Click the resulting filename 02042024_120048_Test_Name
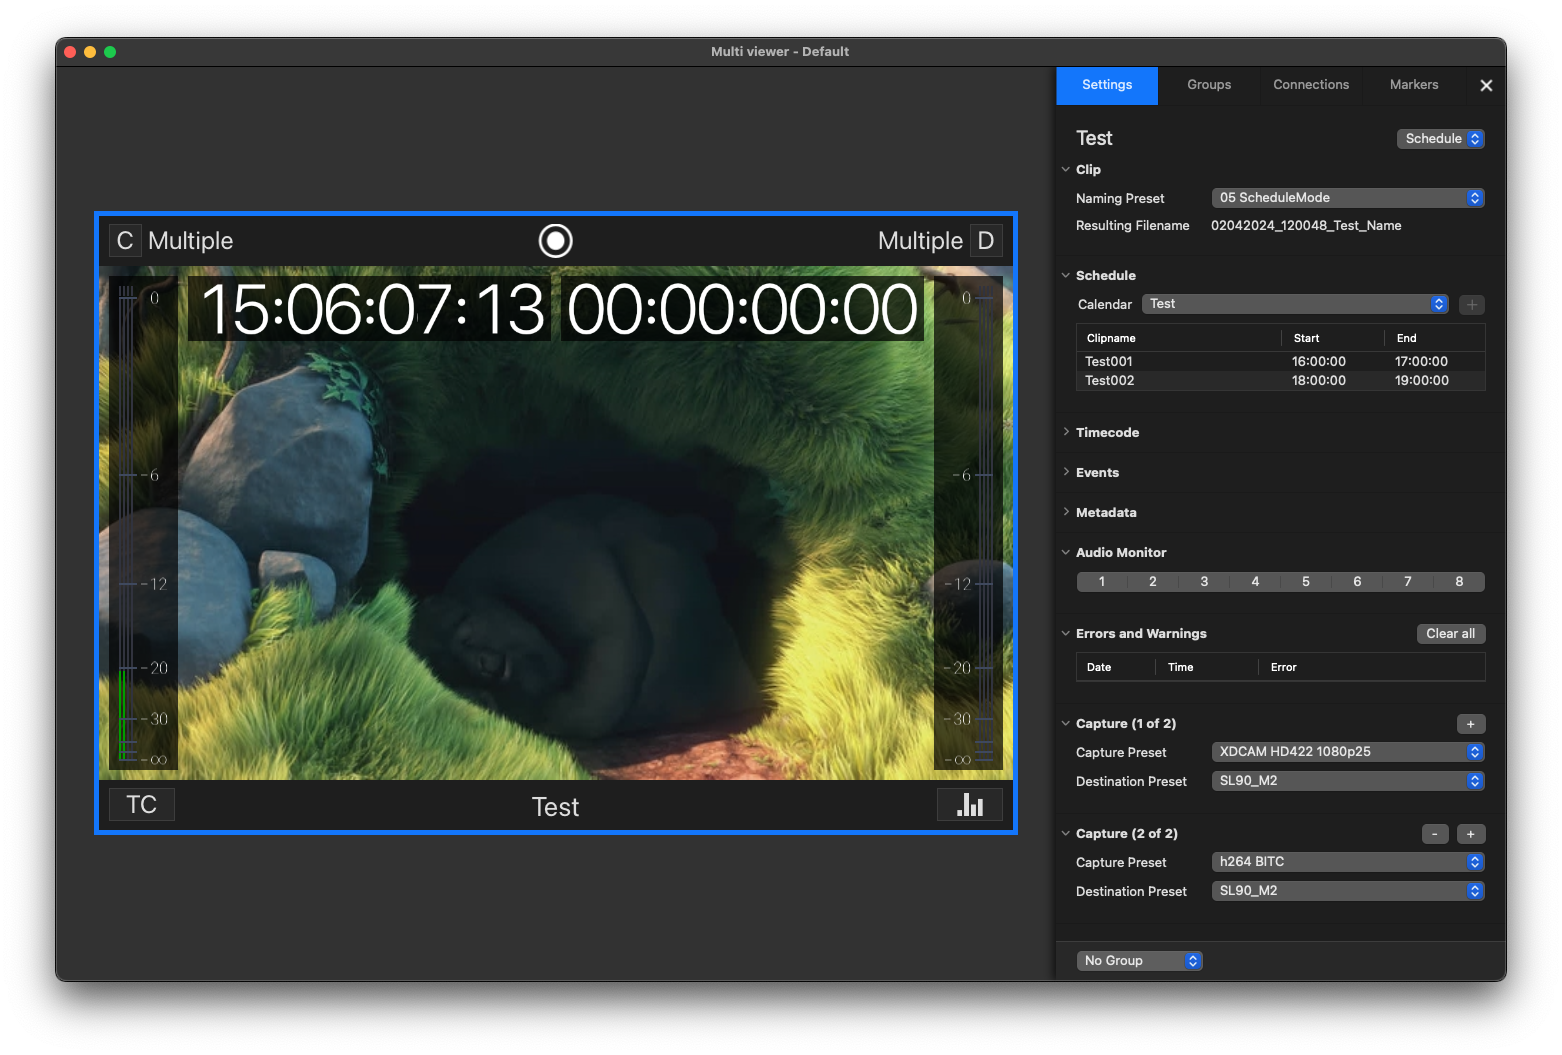Screen dimensions: 1562x1055 pyautogui.click(x=1306, y=226)
